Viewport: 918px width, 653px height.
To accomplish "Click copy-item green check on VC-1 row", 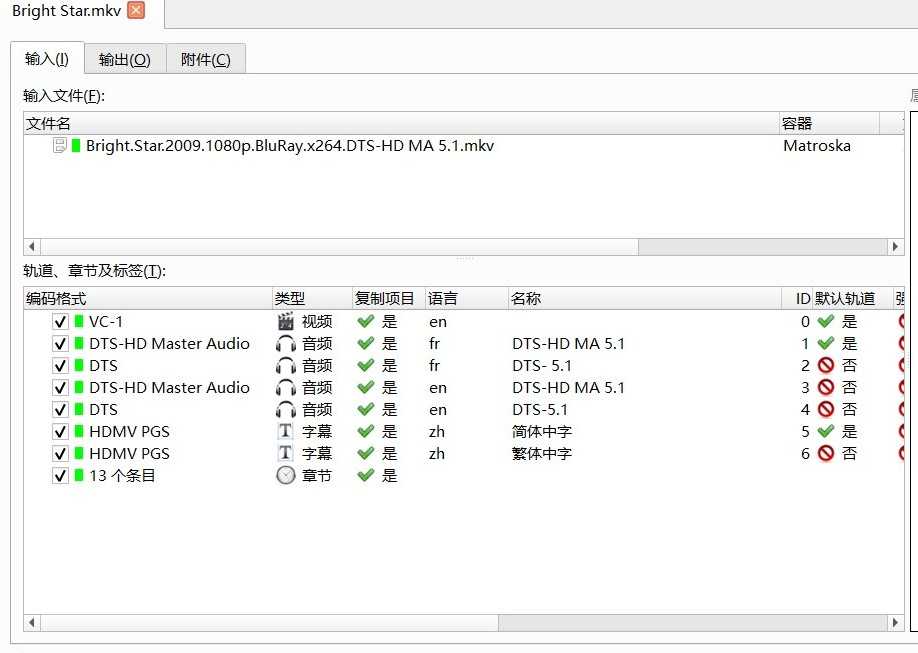I will [365, 322].
